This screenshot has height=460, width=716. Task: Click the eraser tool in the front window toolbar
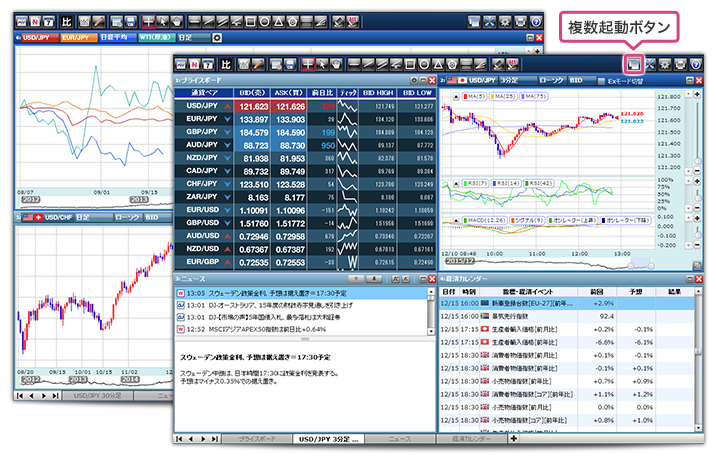pyautogui.click(x=499, y=64)
